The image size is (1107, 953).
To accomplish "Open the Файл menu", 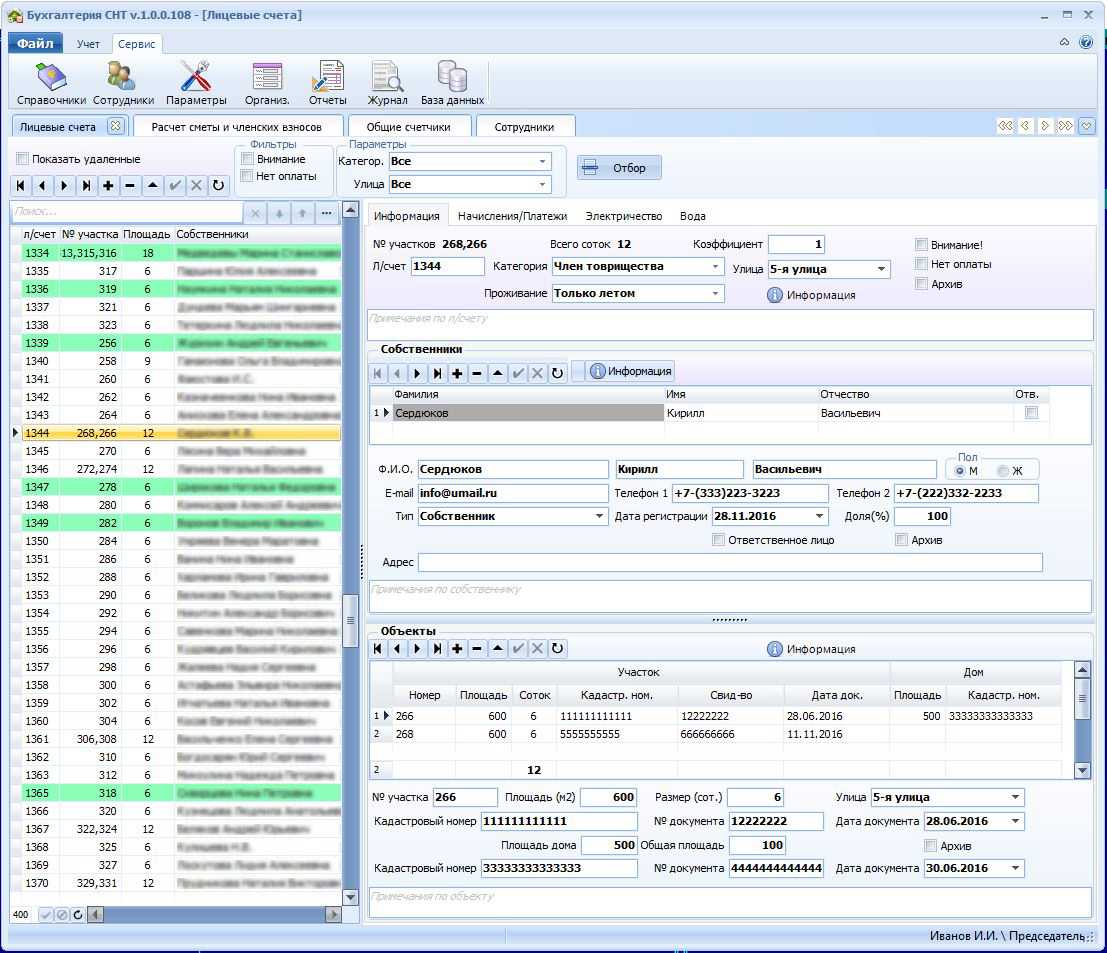I will pyautogui.click(x=35, y=44).
